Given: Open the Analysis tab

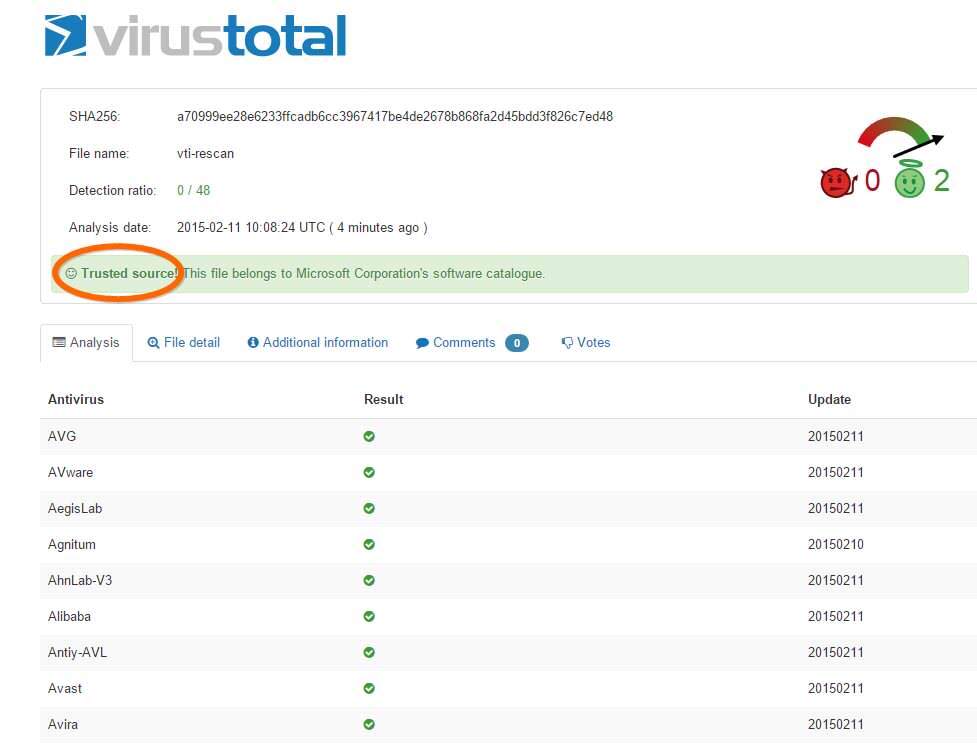Looking at the screenshot, I should point(86,343).
